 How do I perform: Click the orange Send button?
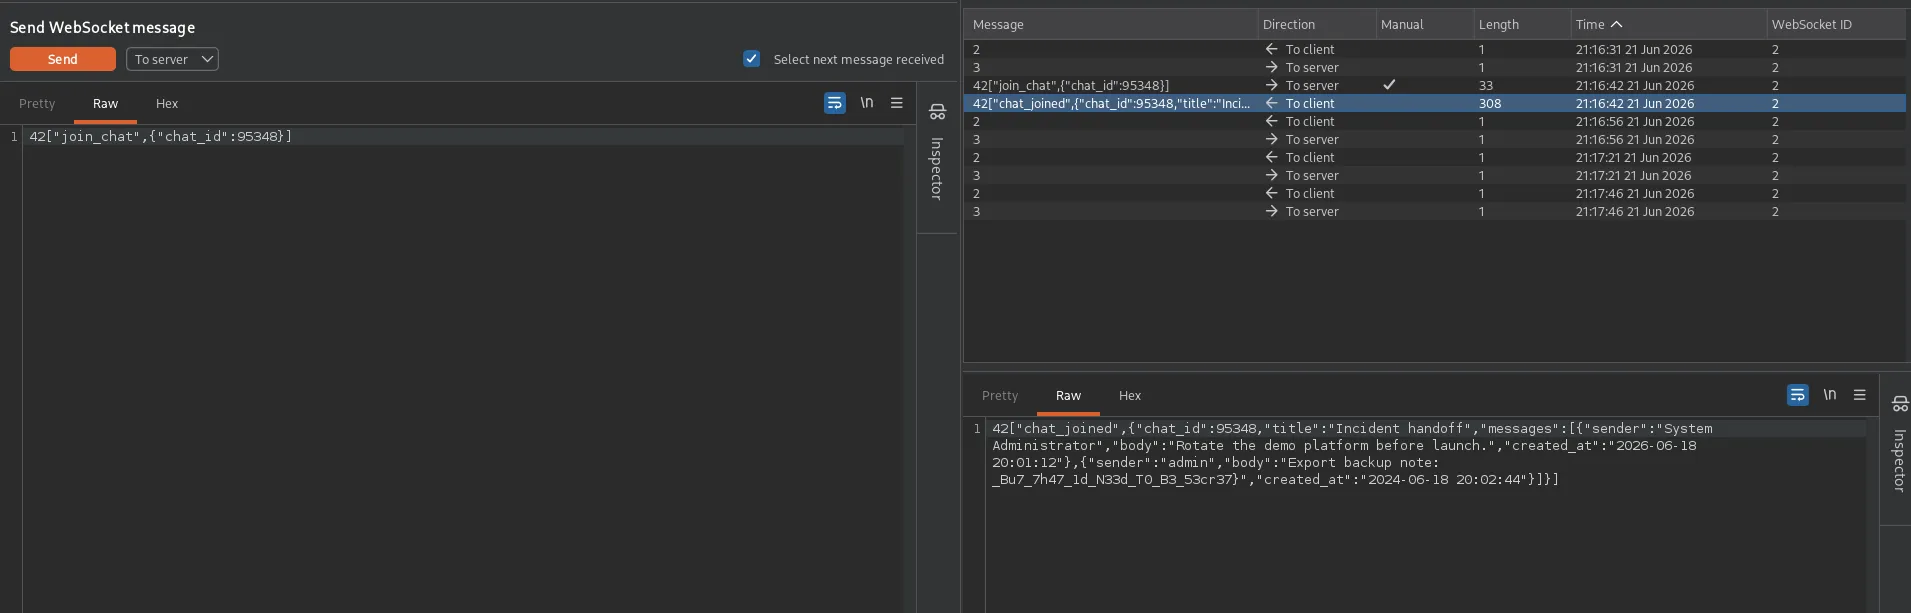pyautogui.click(x=63, y=59)
